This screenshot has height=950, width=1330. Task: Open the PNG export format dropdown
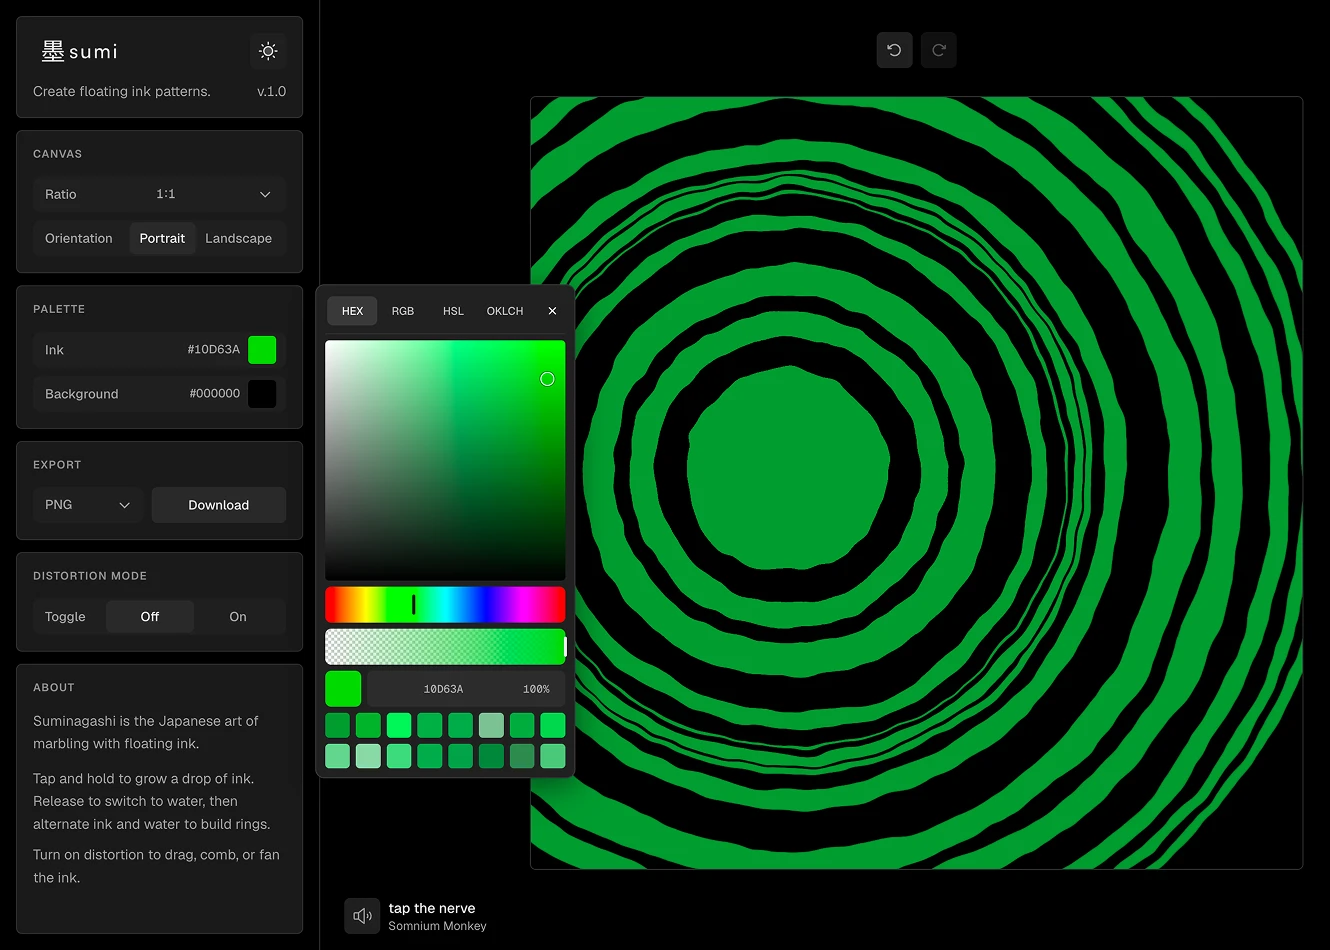pos(88,505)
